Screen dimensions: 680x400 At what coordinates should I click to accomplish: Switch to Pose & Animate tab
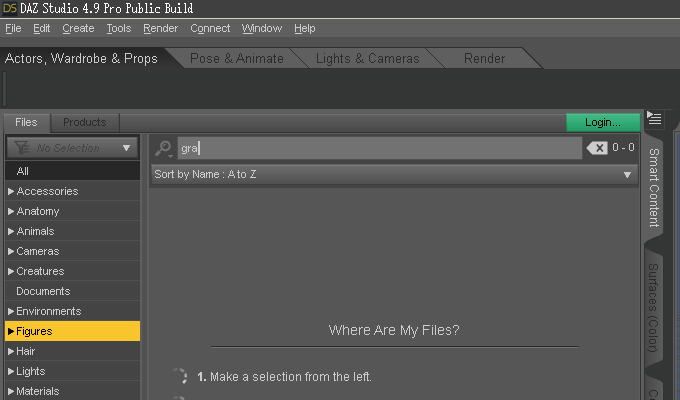click(237, 59)
